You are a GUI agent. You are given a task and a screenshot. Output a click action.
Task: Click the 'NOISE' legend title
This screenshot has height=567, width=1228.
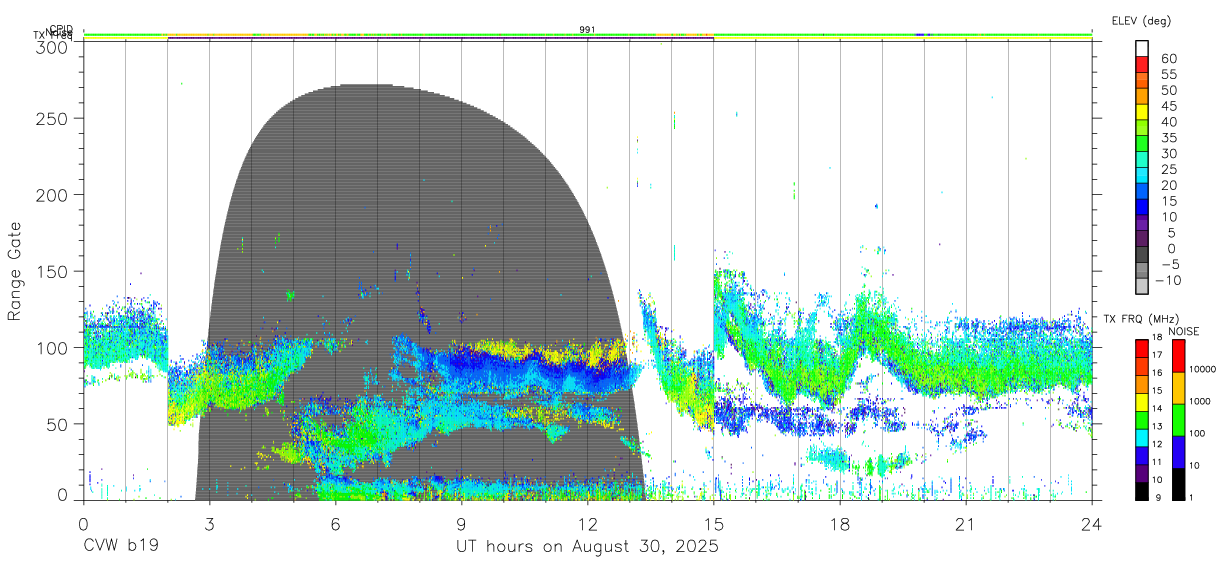[x=1184, y=331]
